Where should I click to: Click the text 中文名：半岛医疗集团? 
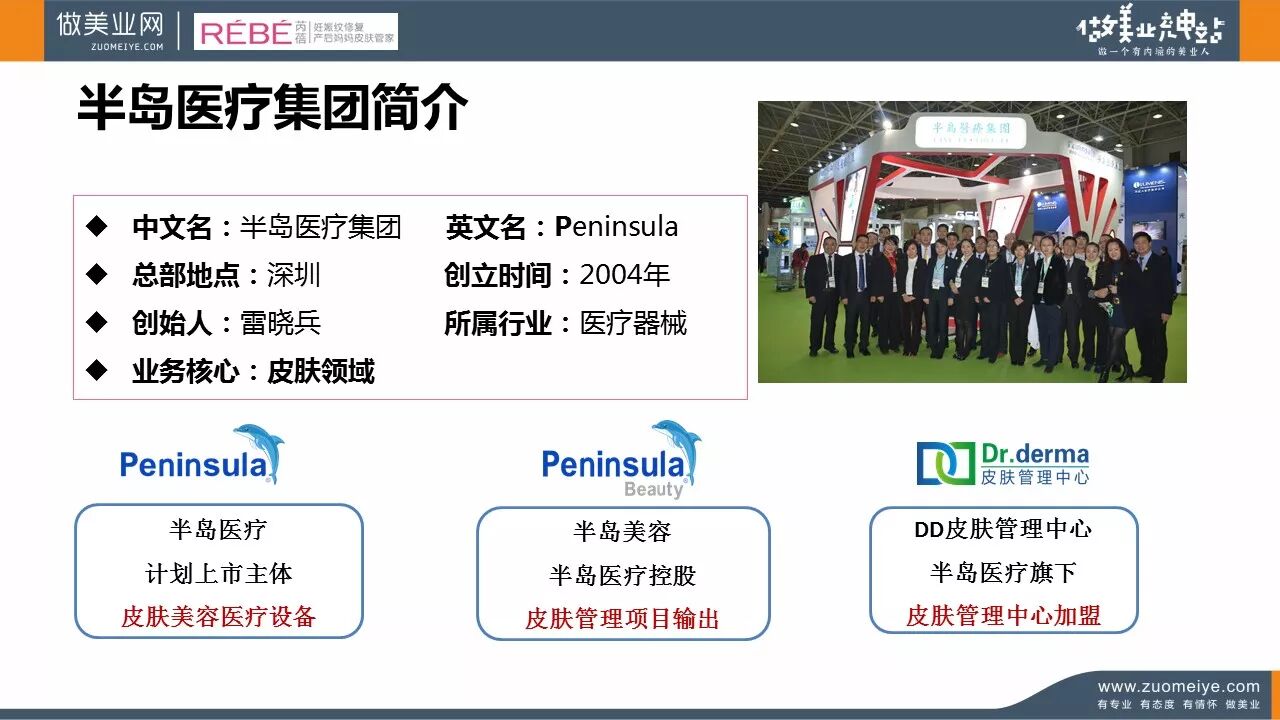[x=267, y=227]
